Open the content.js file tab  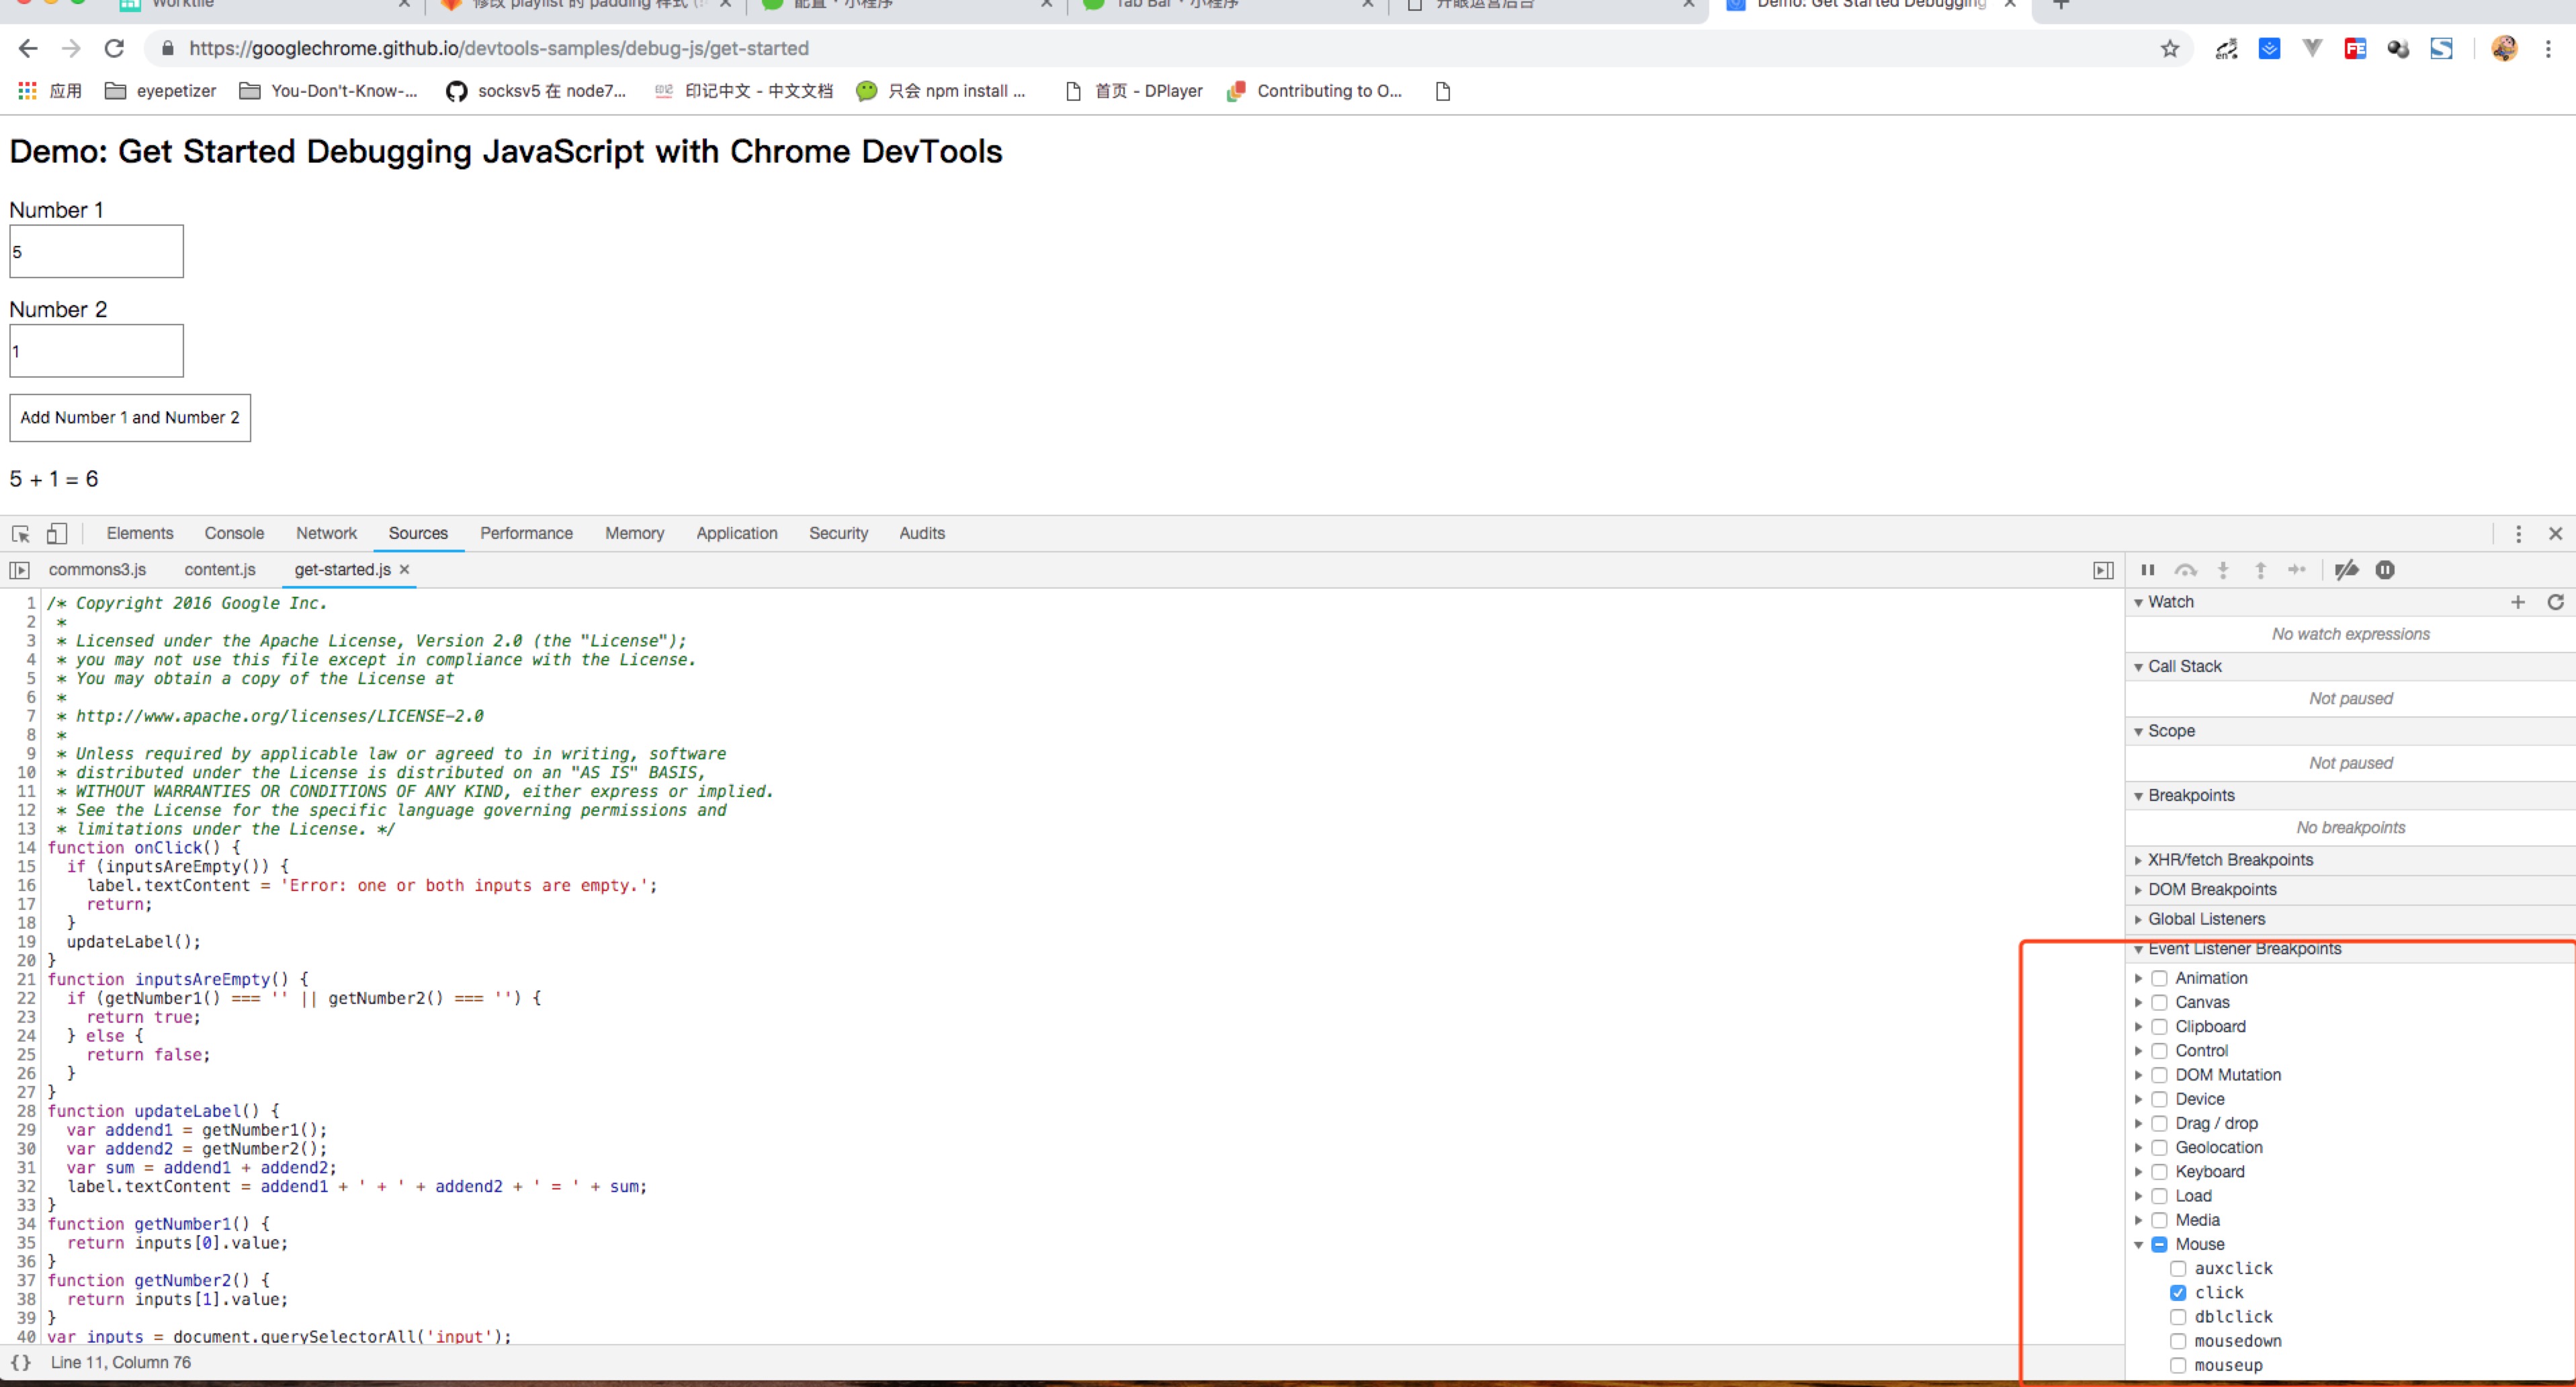click(220, 569)
